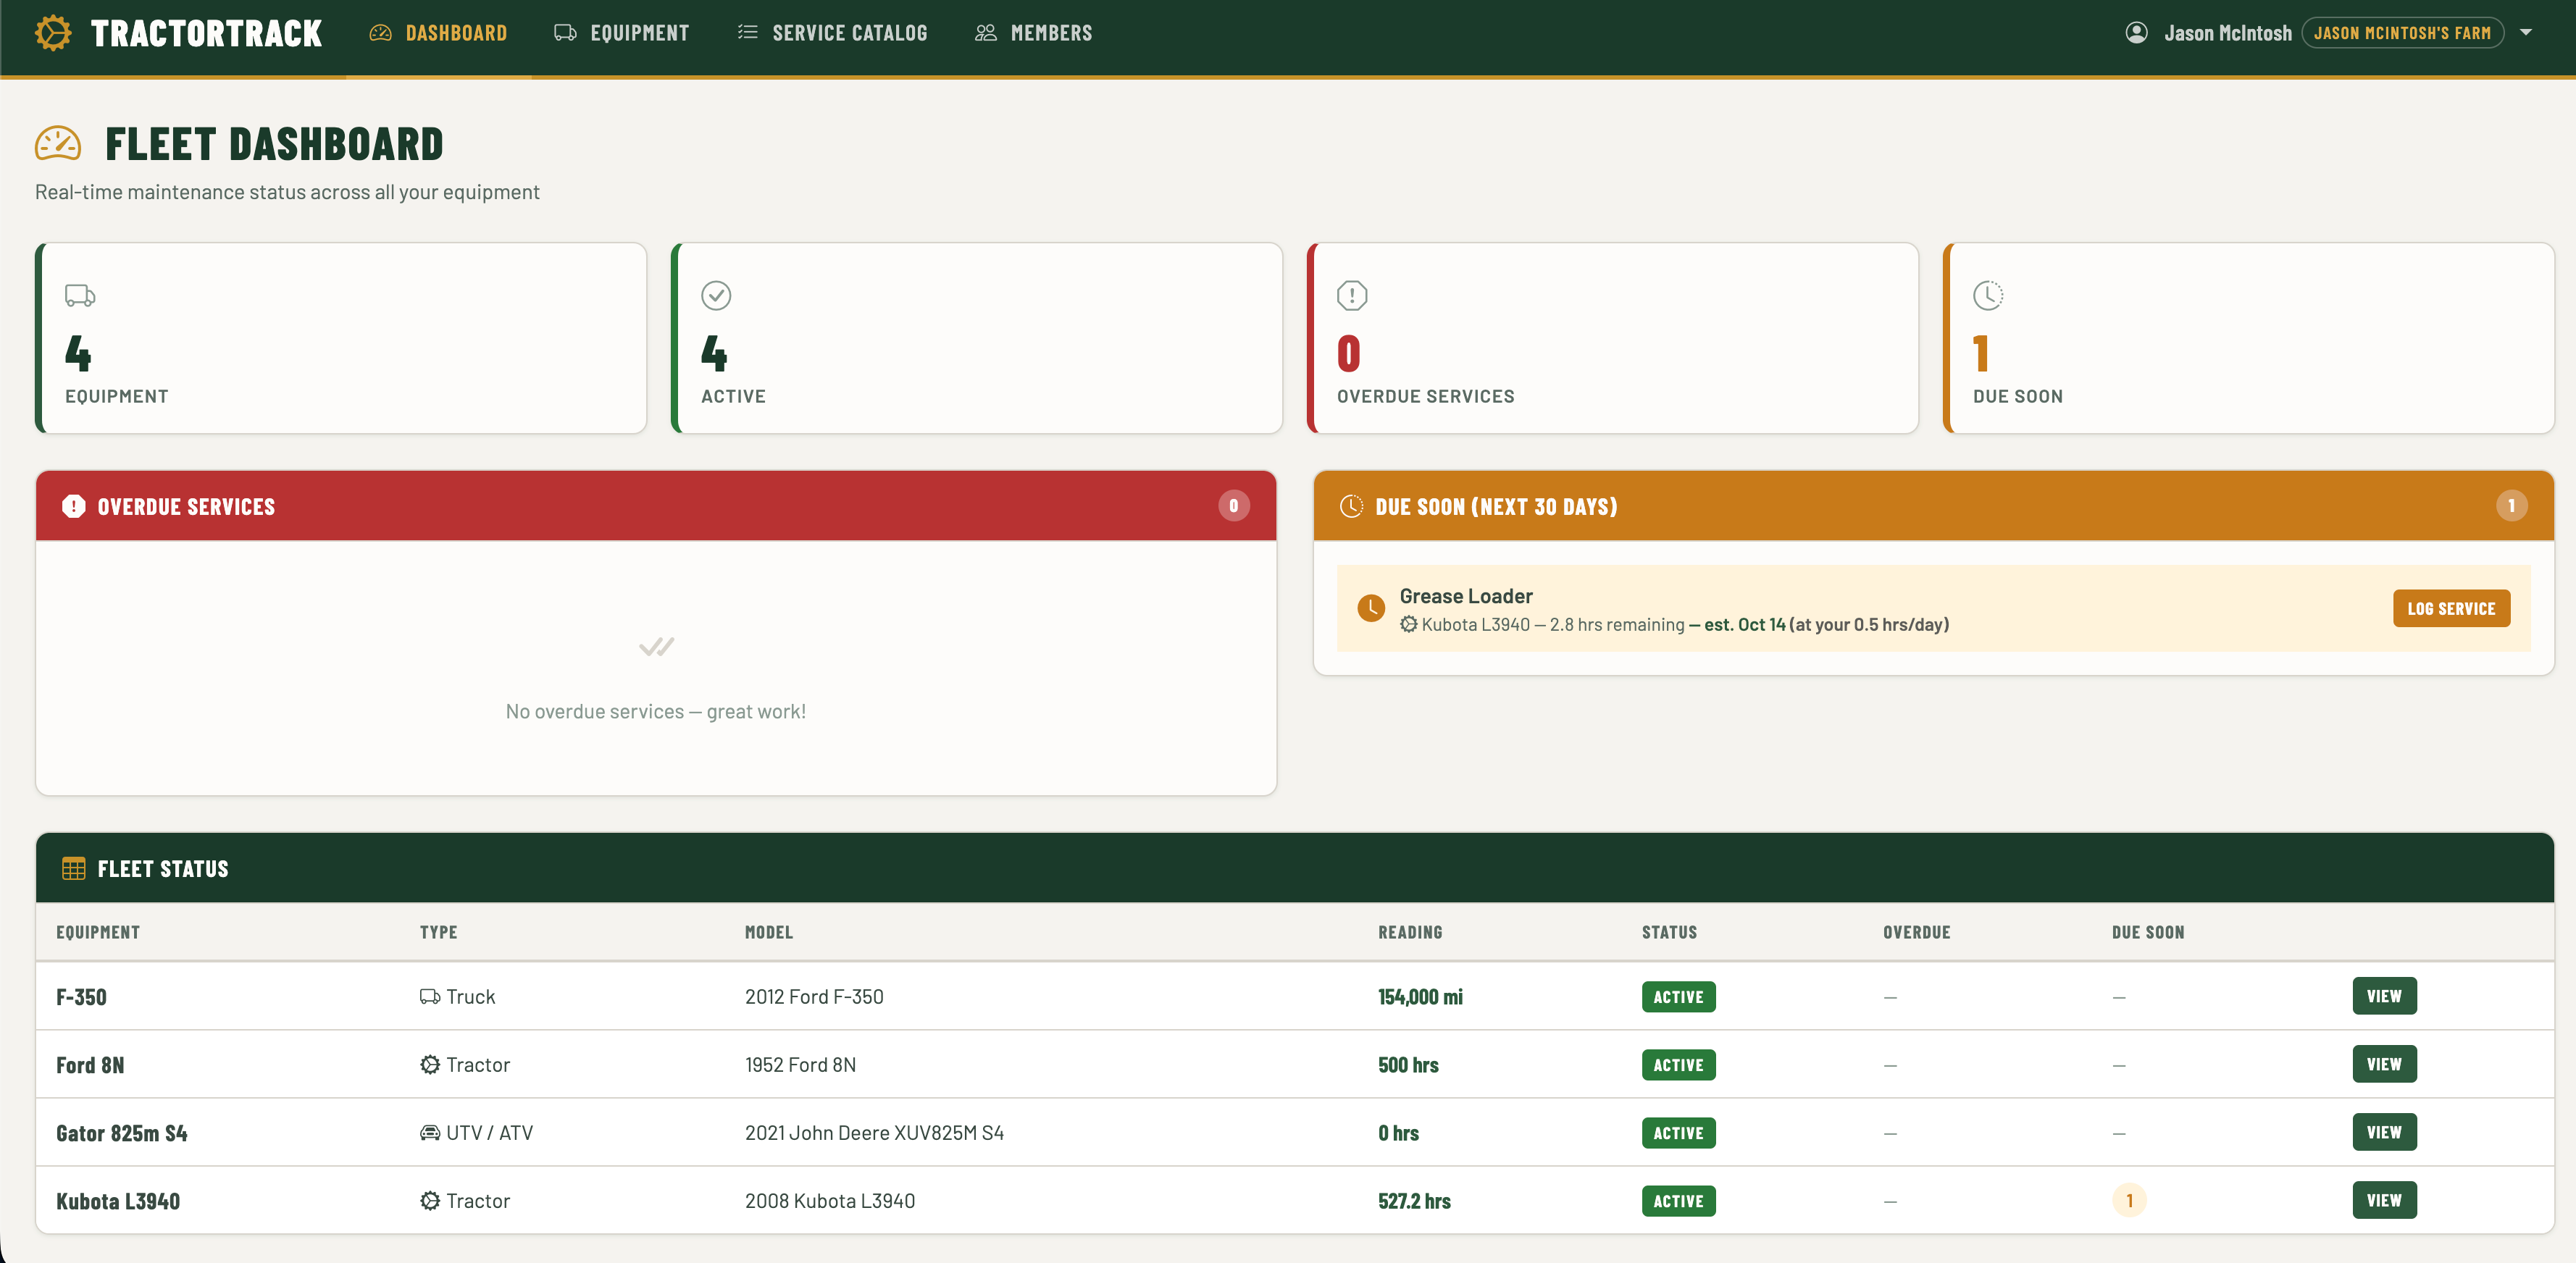The image size is (2576, 1263).
Task: Click the Reading column header
Action: (x=1410, y=932)
